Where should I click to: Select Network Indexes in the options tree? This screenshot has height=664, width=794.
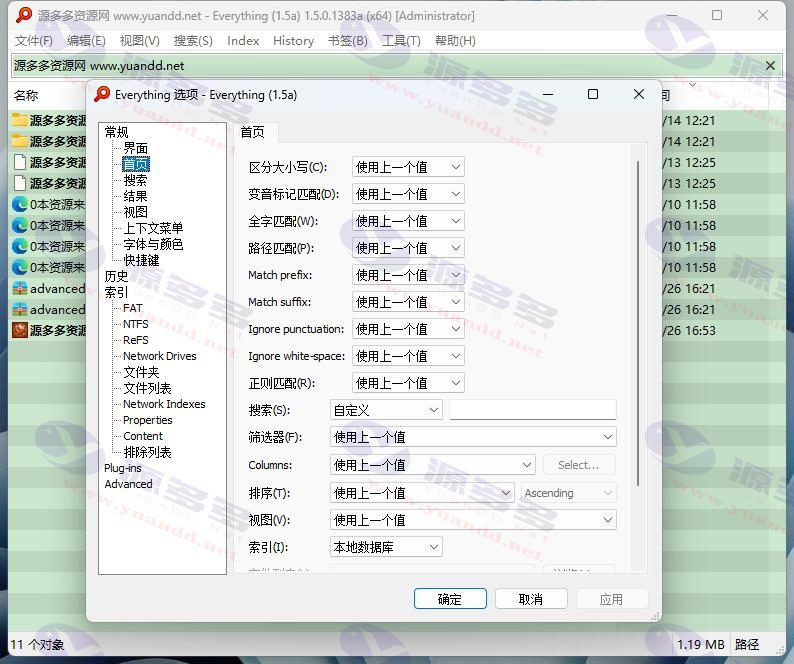point(164,404)
